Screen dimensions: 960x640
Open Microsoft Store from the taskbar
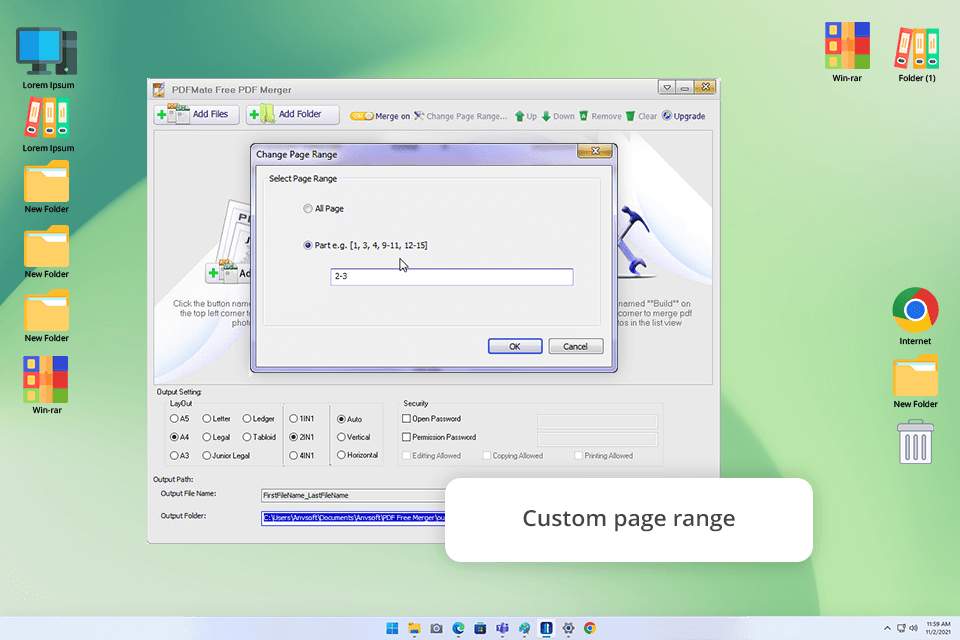[481, 628]
